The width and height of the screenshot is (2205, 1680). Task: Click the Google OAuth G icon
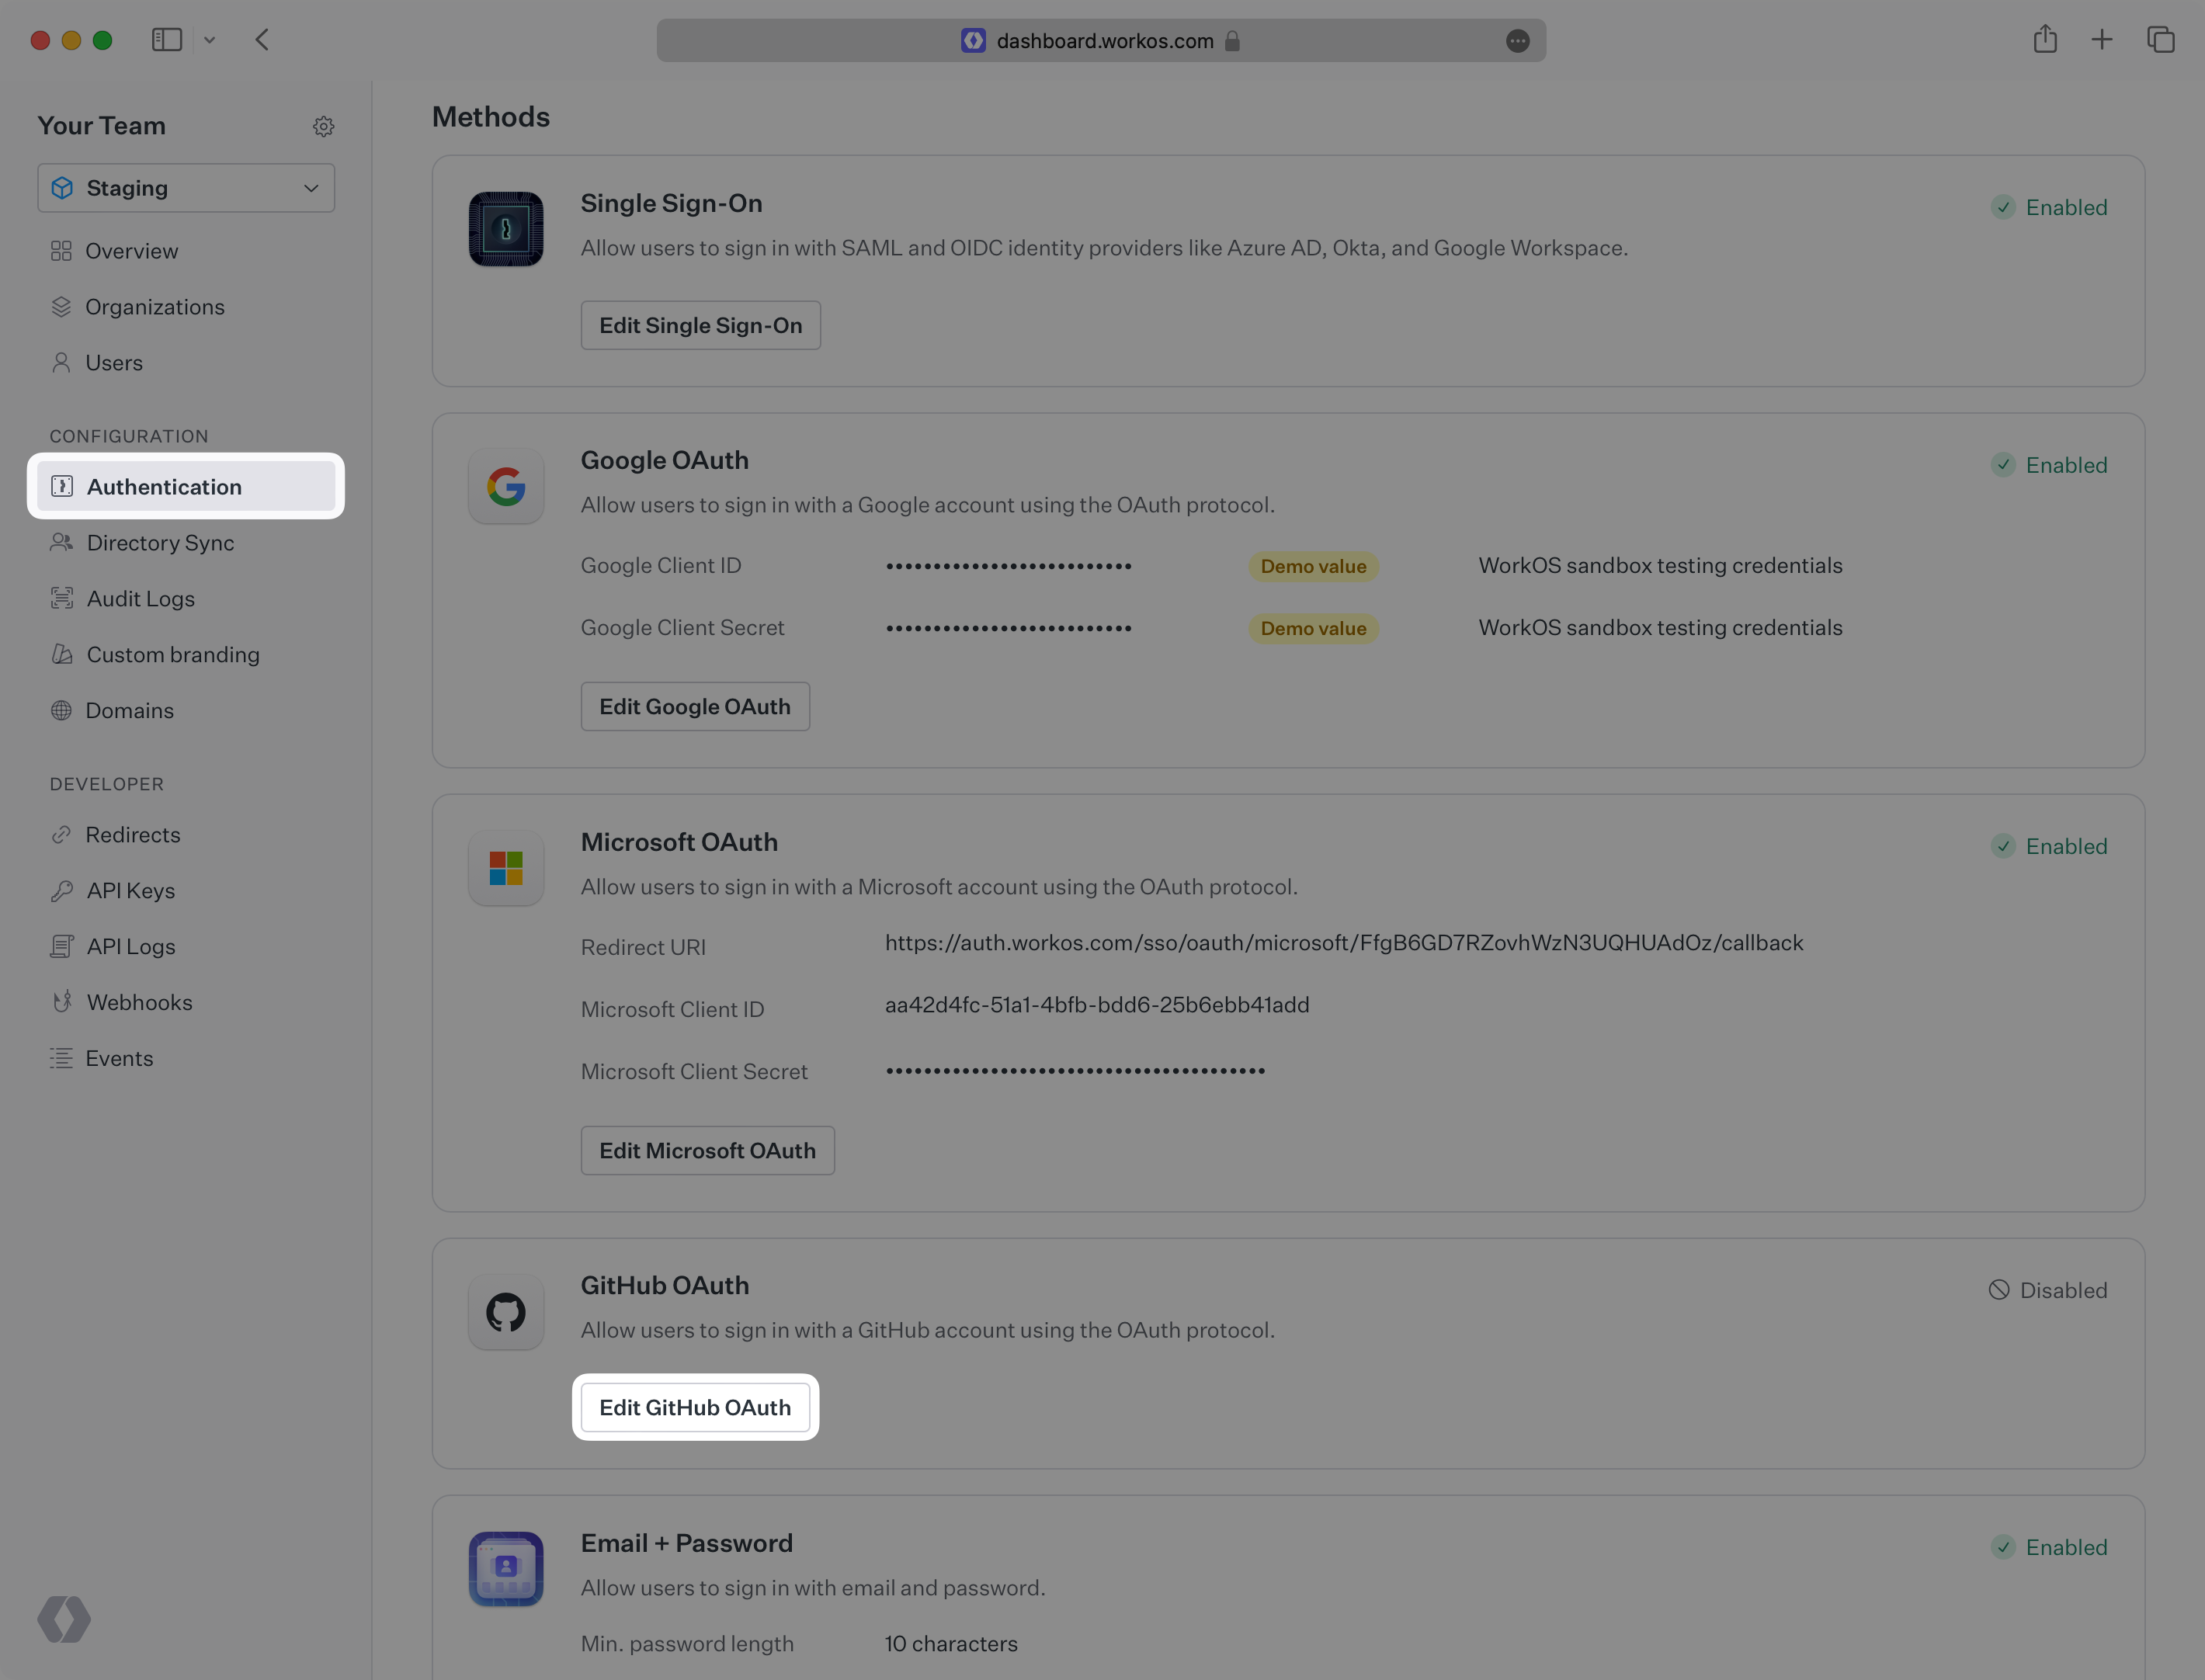(x=506, y=487)
